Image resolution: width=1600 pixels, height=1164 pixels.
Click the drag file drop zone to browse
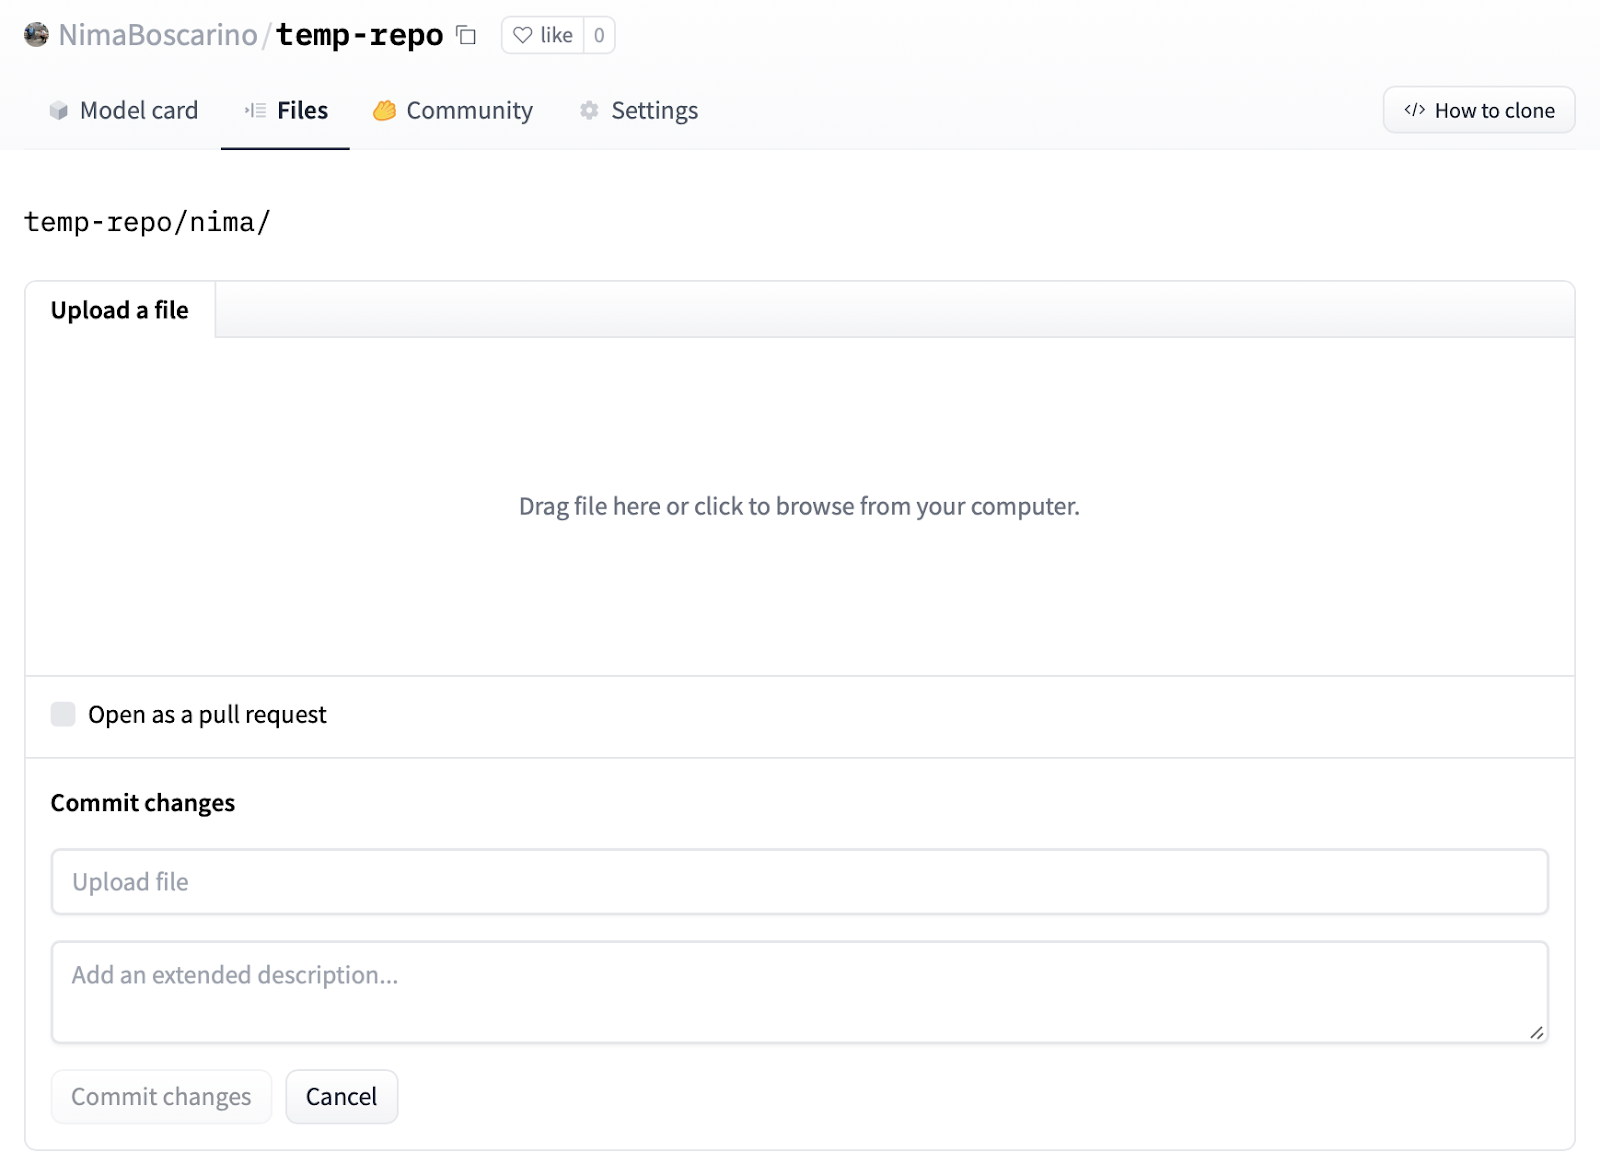pyautogui.click(x=799, y=506)
